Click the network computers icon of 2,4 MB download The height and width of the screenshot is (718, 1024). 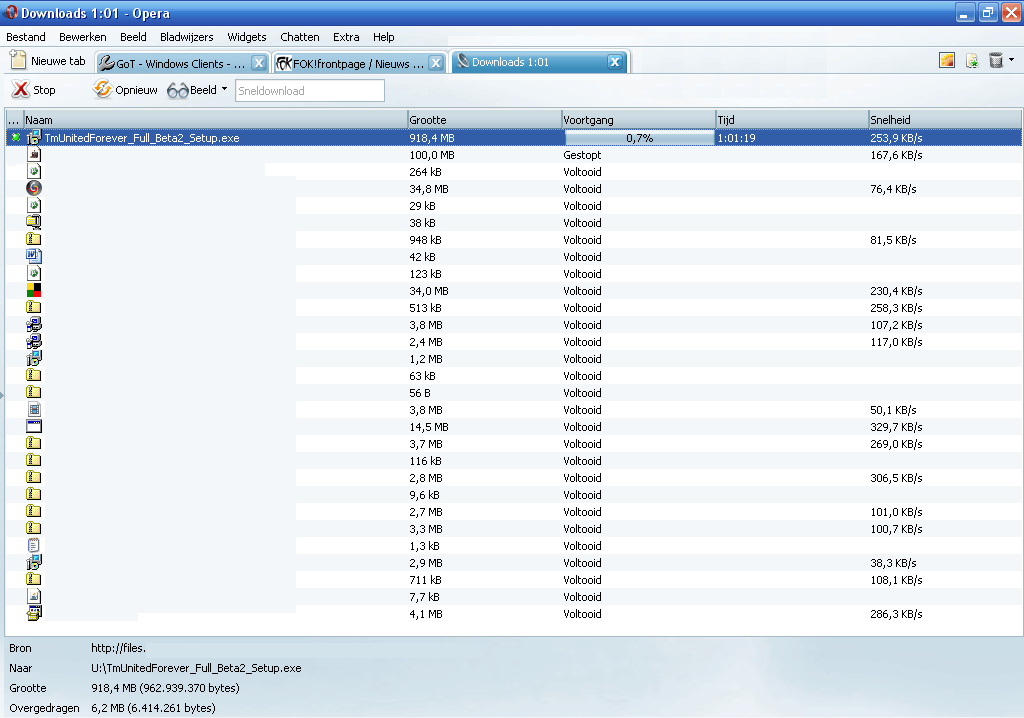pyautogui.click(x=34, y=342)
